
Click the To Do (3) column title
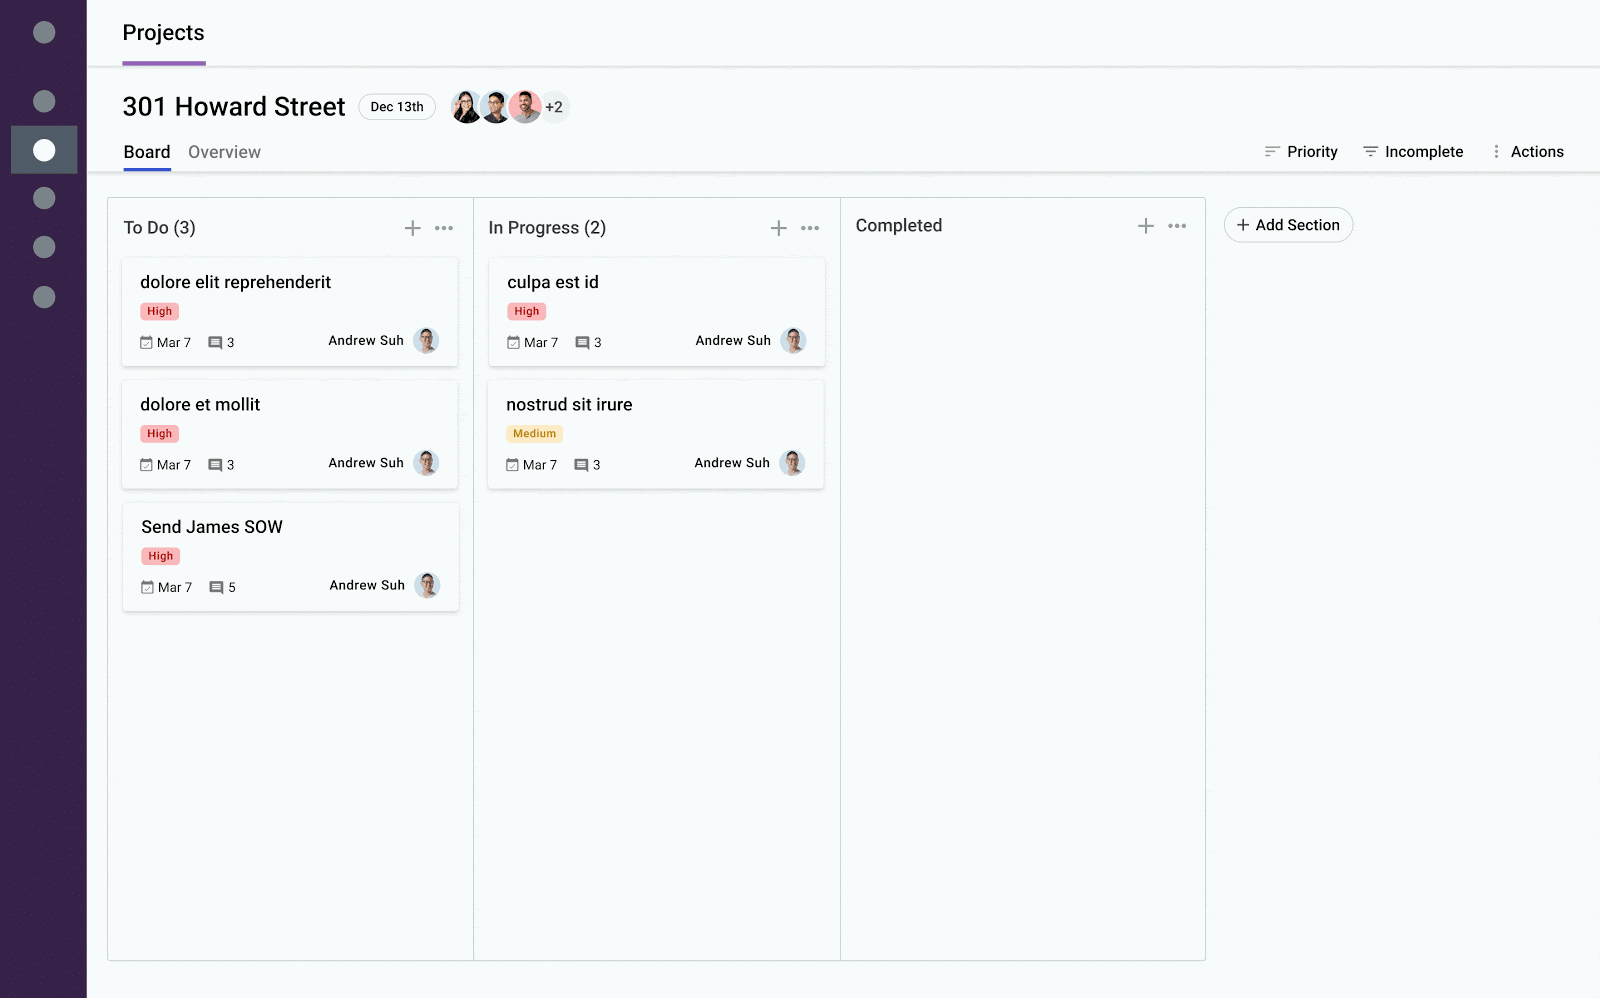[x=160, y=228]
